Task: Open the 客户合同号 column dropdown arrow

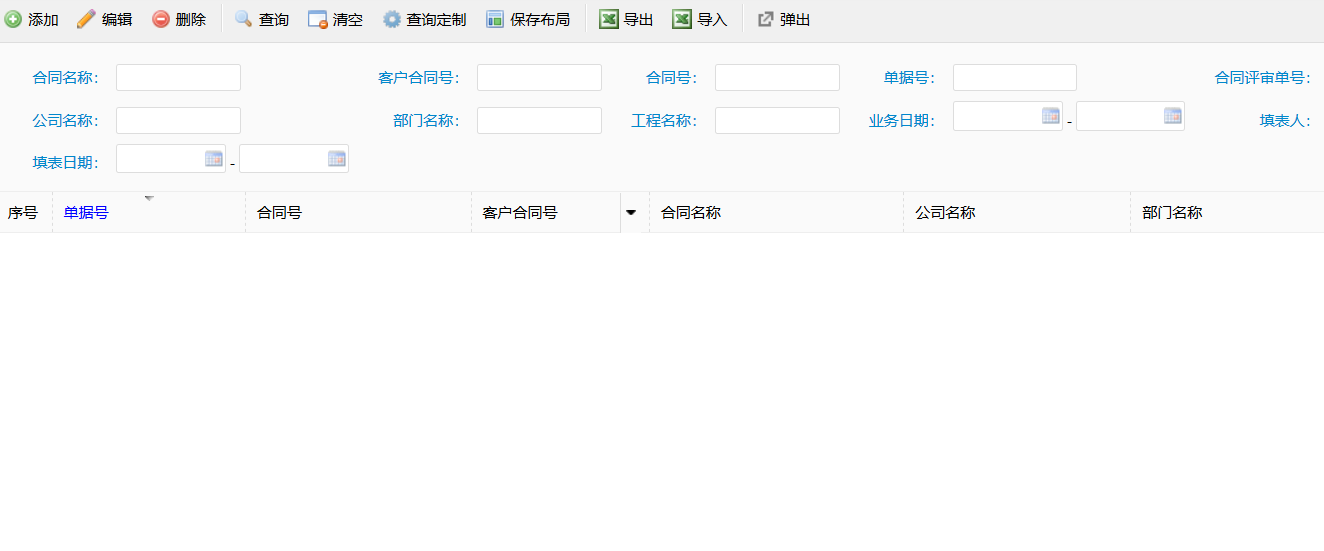Action: (x=631, y=212)
